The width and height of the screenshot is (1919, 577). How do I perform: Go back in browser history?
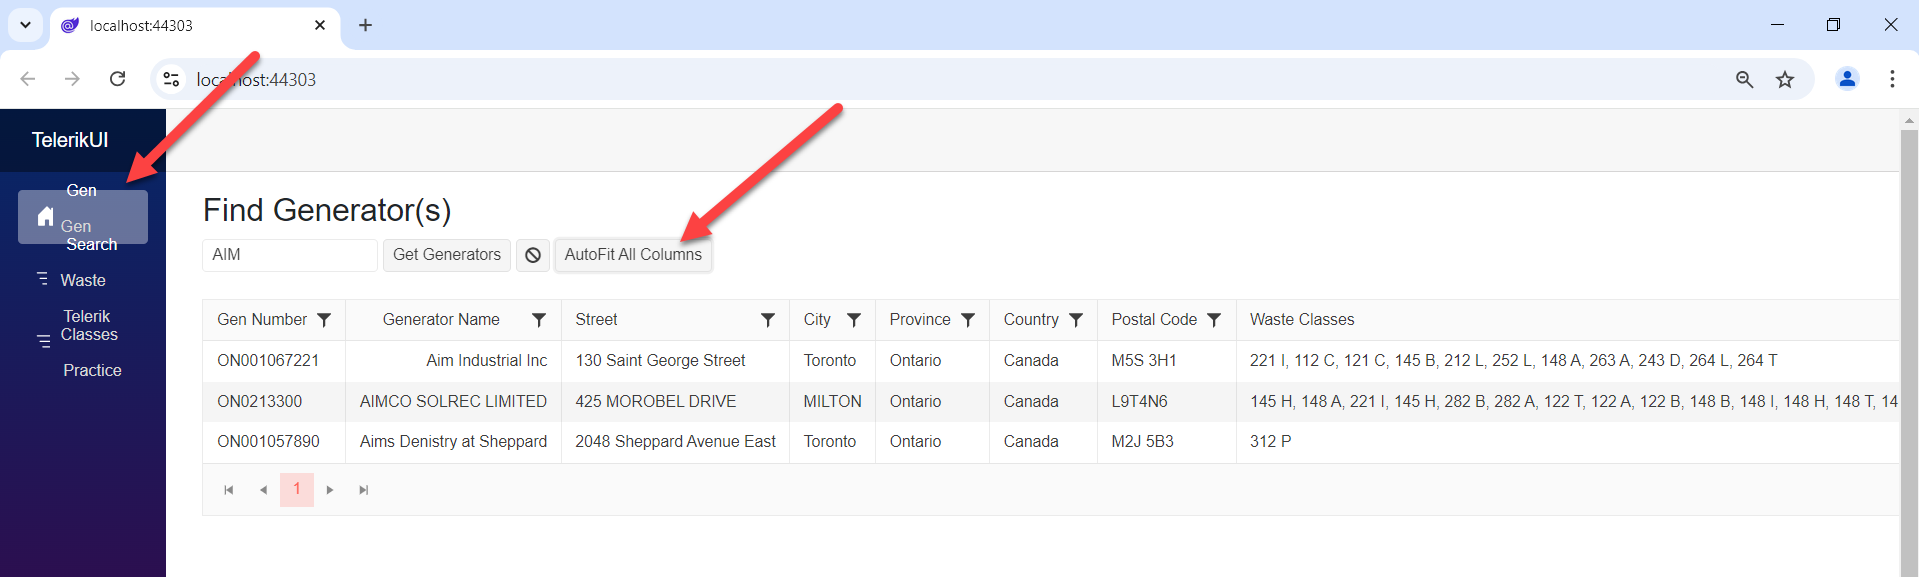[28, 79]
